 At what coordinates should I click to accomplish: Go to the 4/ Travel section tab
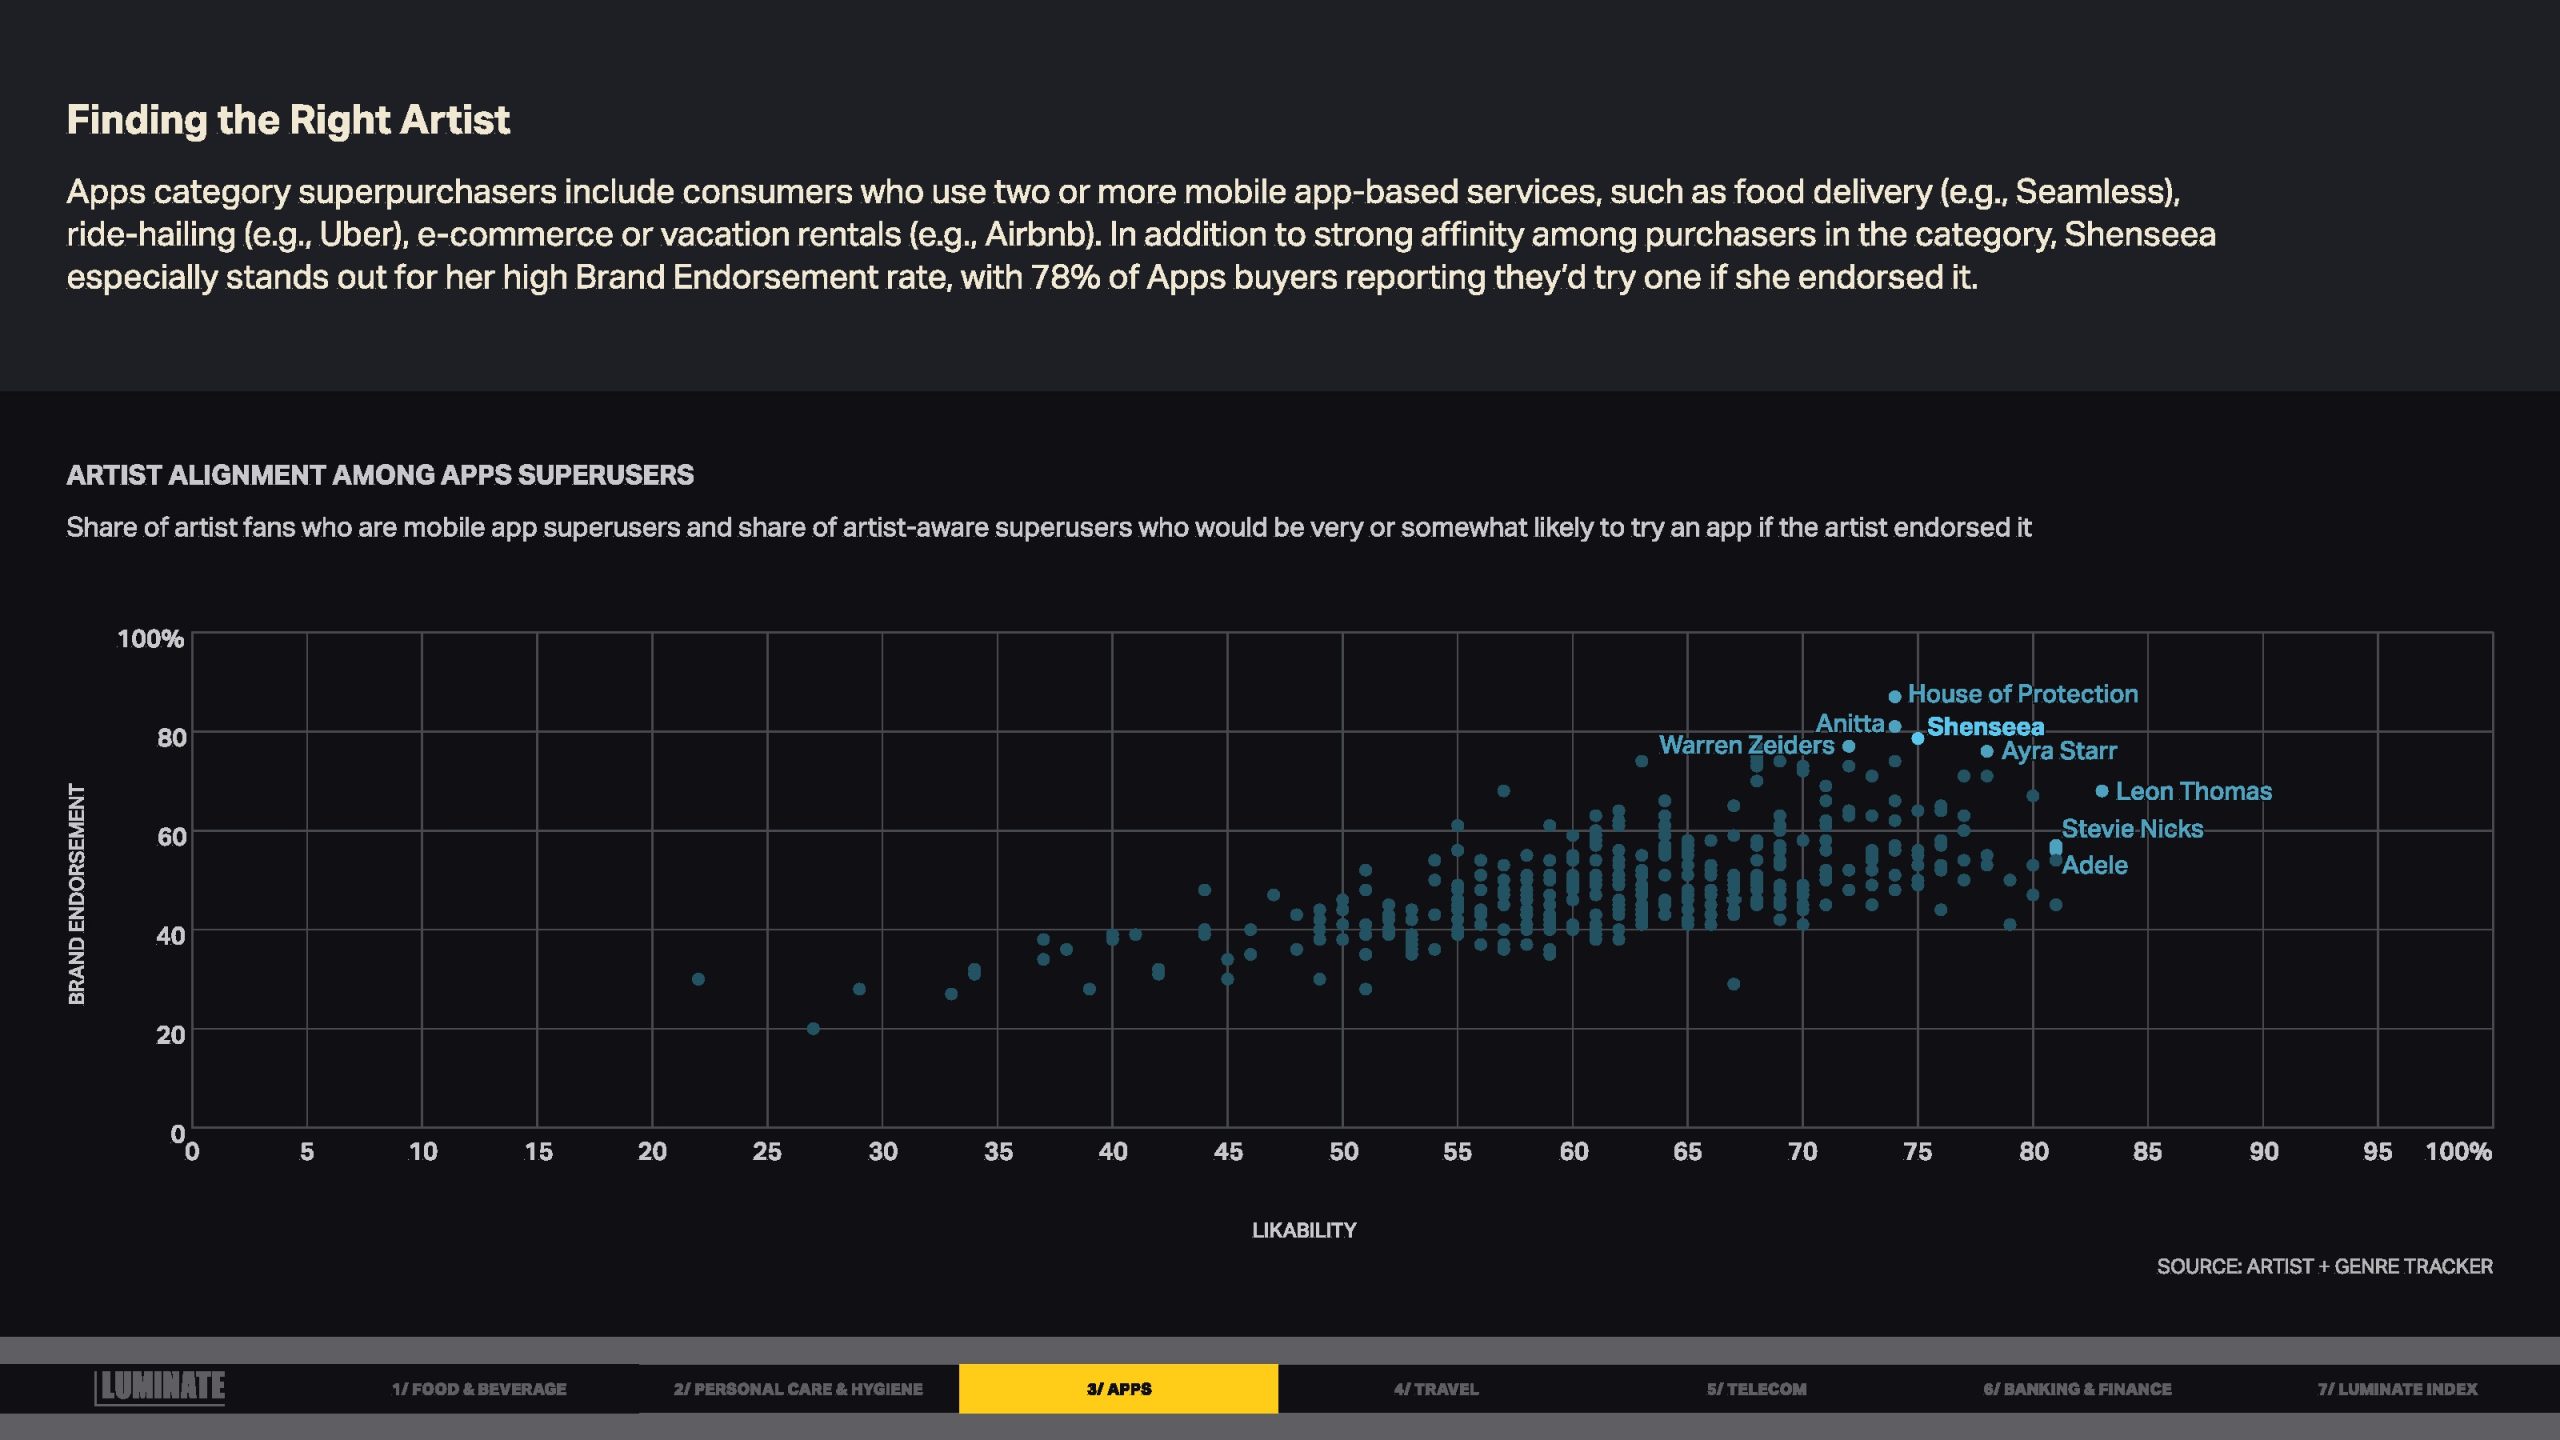point(1437,1389)
